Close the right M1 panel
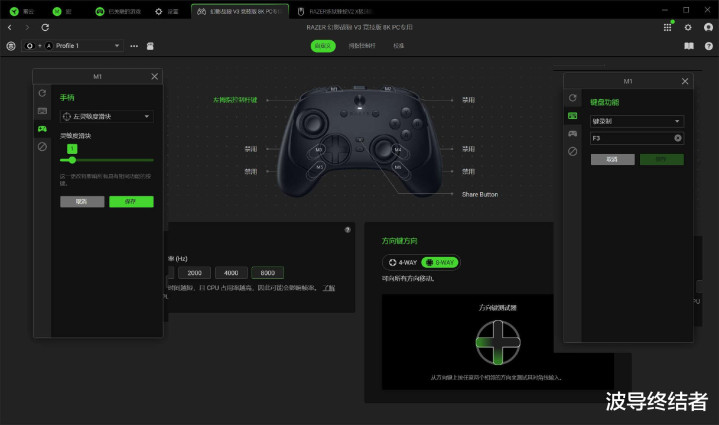The image size is (719, 425). pyautogui.click(x=685, y=81)
